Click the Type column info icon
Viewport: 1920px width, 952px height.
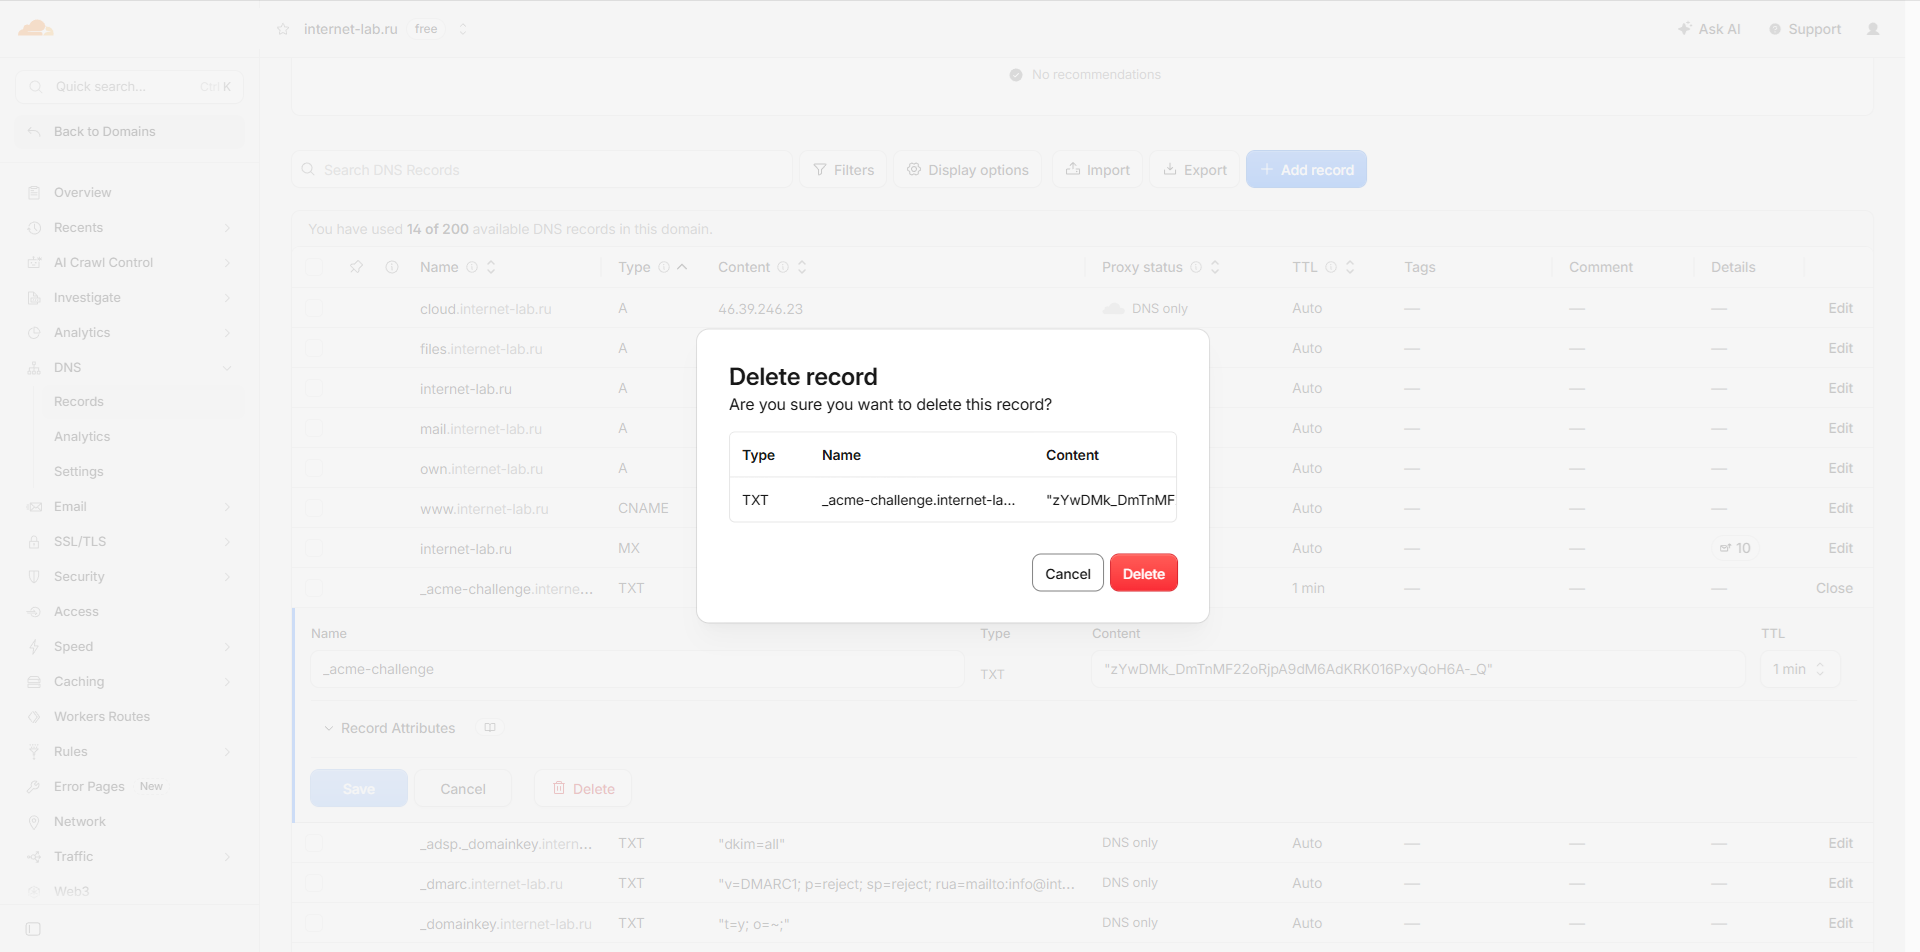point(664,267)
